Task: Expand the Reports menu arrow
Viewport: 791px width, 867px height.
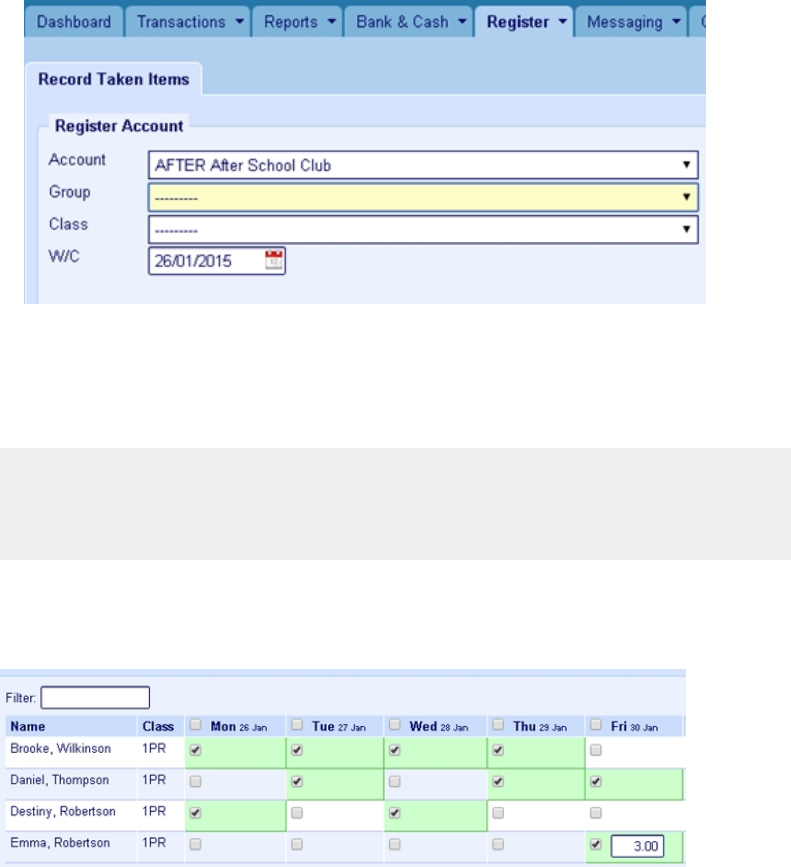Action: coord(332,22)
